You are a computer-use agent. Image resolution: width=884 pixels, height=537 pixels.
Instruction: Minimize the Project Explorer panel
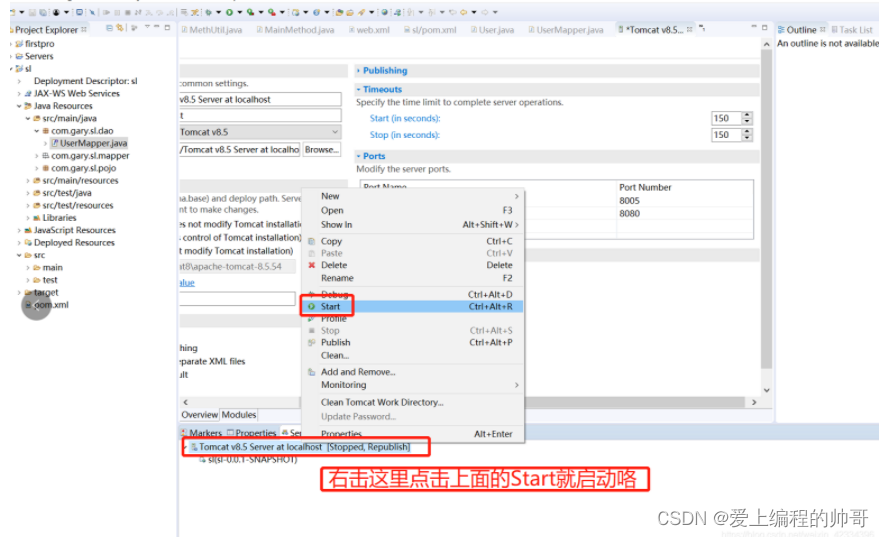pos(157,27)
